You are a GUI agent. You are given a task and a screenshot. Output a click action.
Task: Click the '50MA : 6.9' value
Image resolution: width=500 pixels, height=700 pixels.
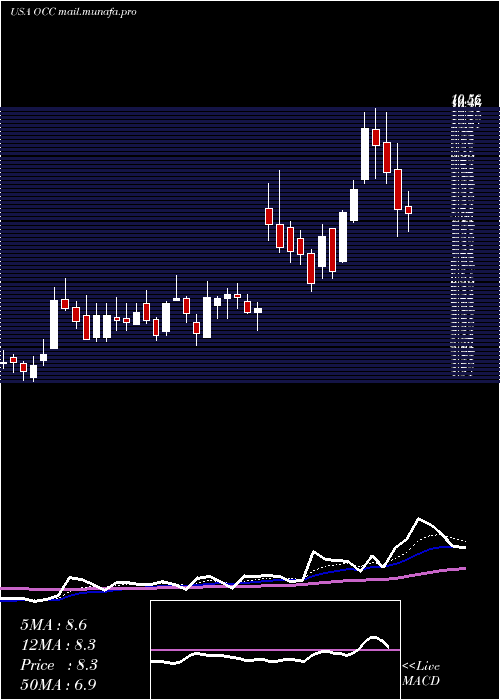[x=58, y=684]
